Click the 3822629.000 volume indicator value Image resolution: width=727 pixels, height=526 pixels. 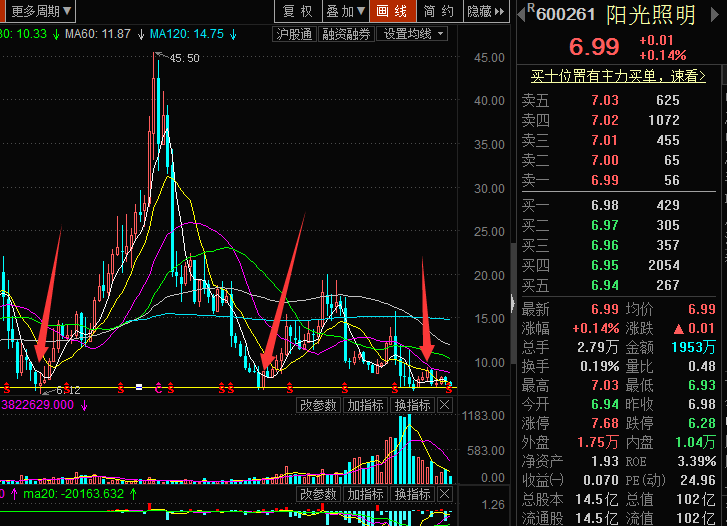coord(38,405)
